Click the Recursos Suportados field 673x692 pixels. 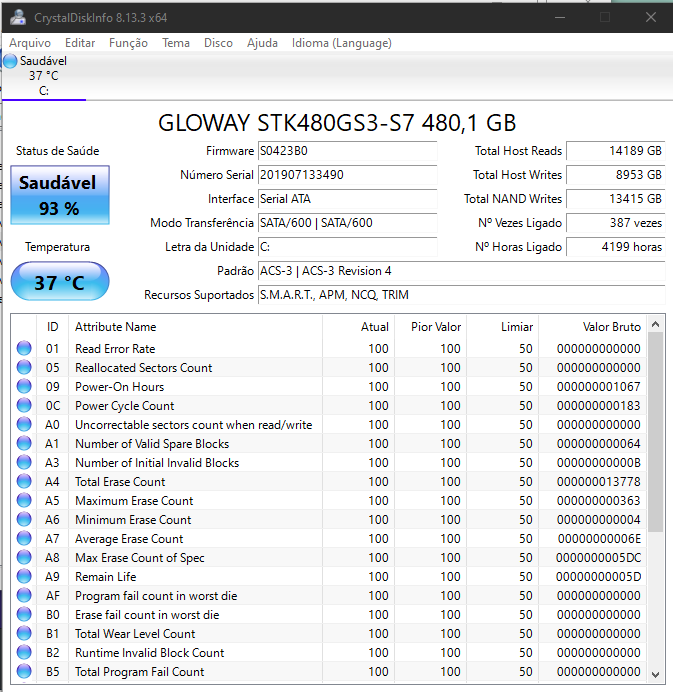(462, 295)
